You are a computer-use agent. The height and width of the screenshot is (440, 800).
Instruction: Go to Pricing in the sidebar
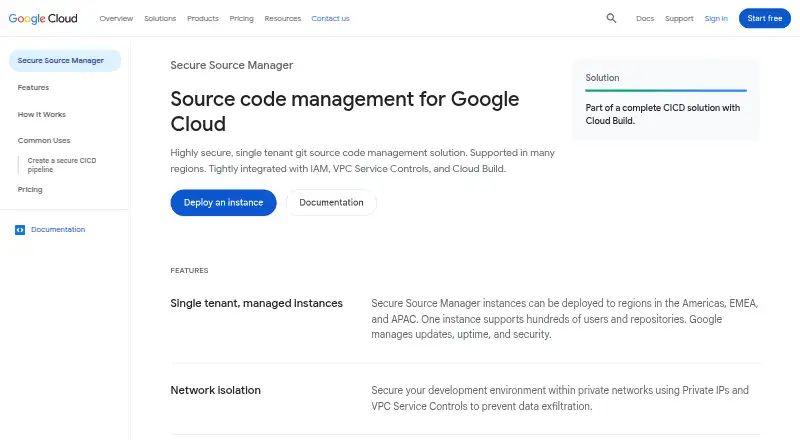(x=30, y=189)
